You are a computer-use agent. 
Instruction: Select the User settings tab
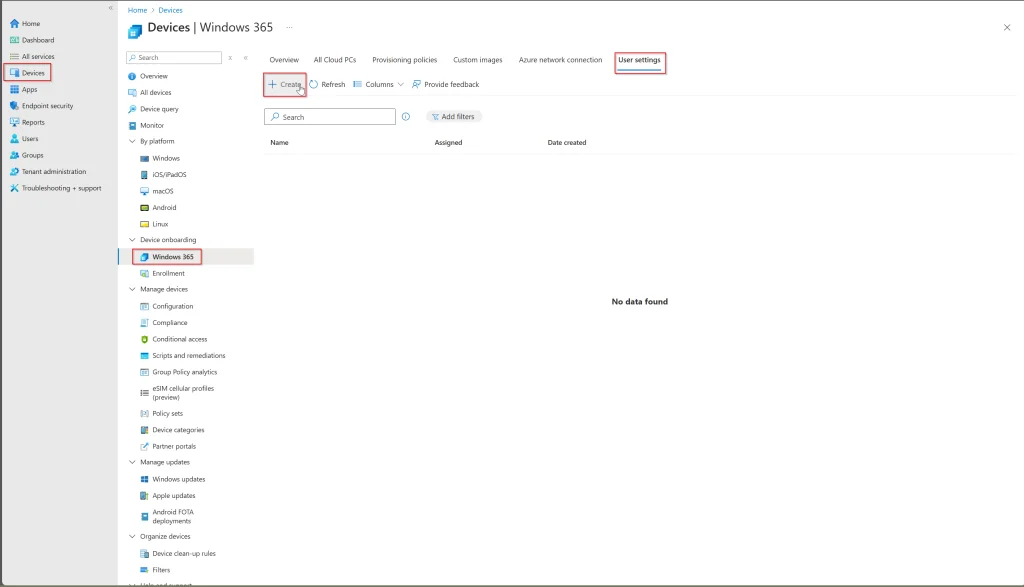(x=639, y=60)
